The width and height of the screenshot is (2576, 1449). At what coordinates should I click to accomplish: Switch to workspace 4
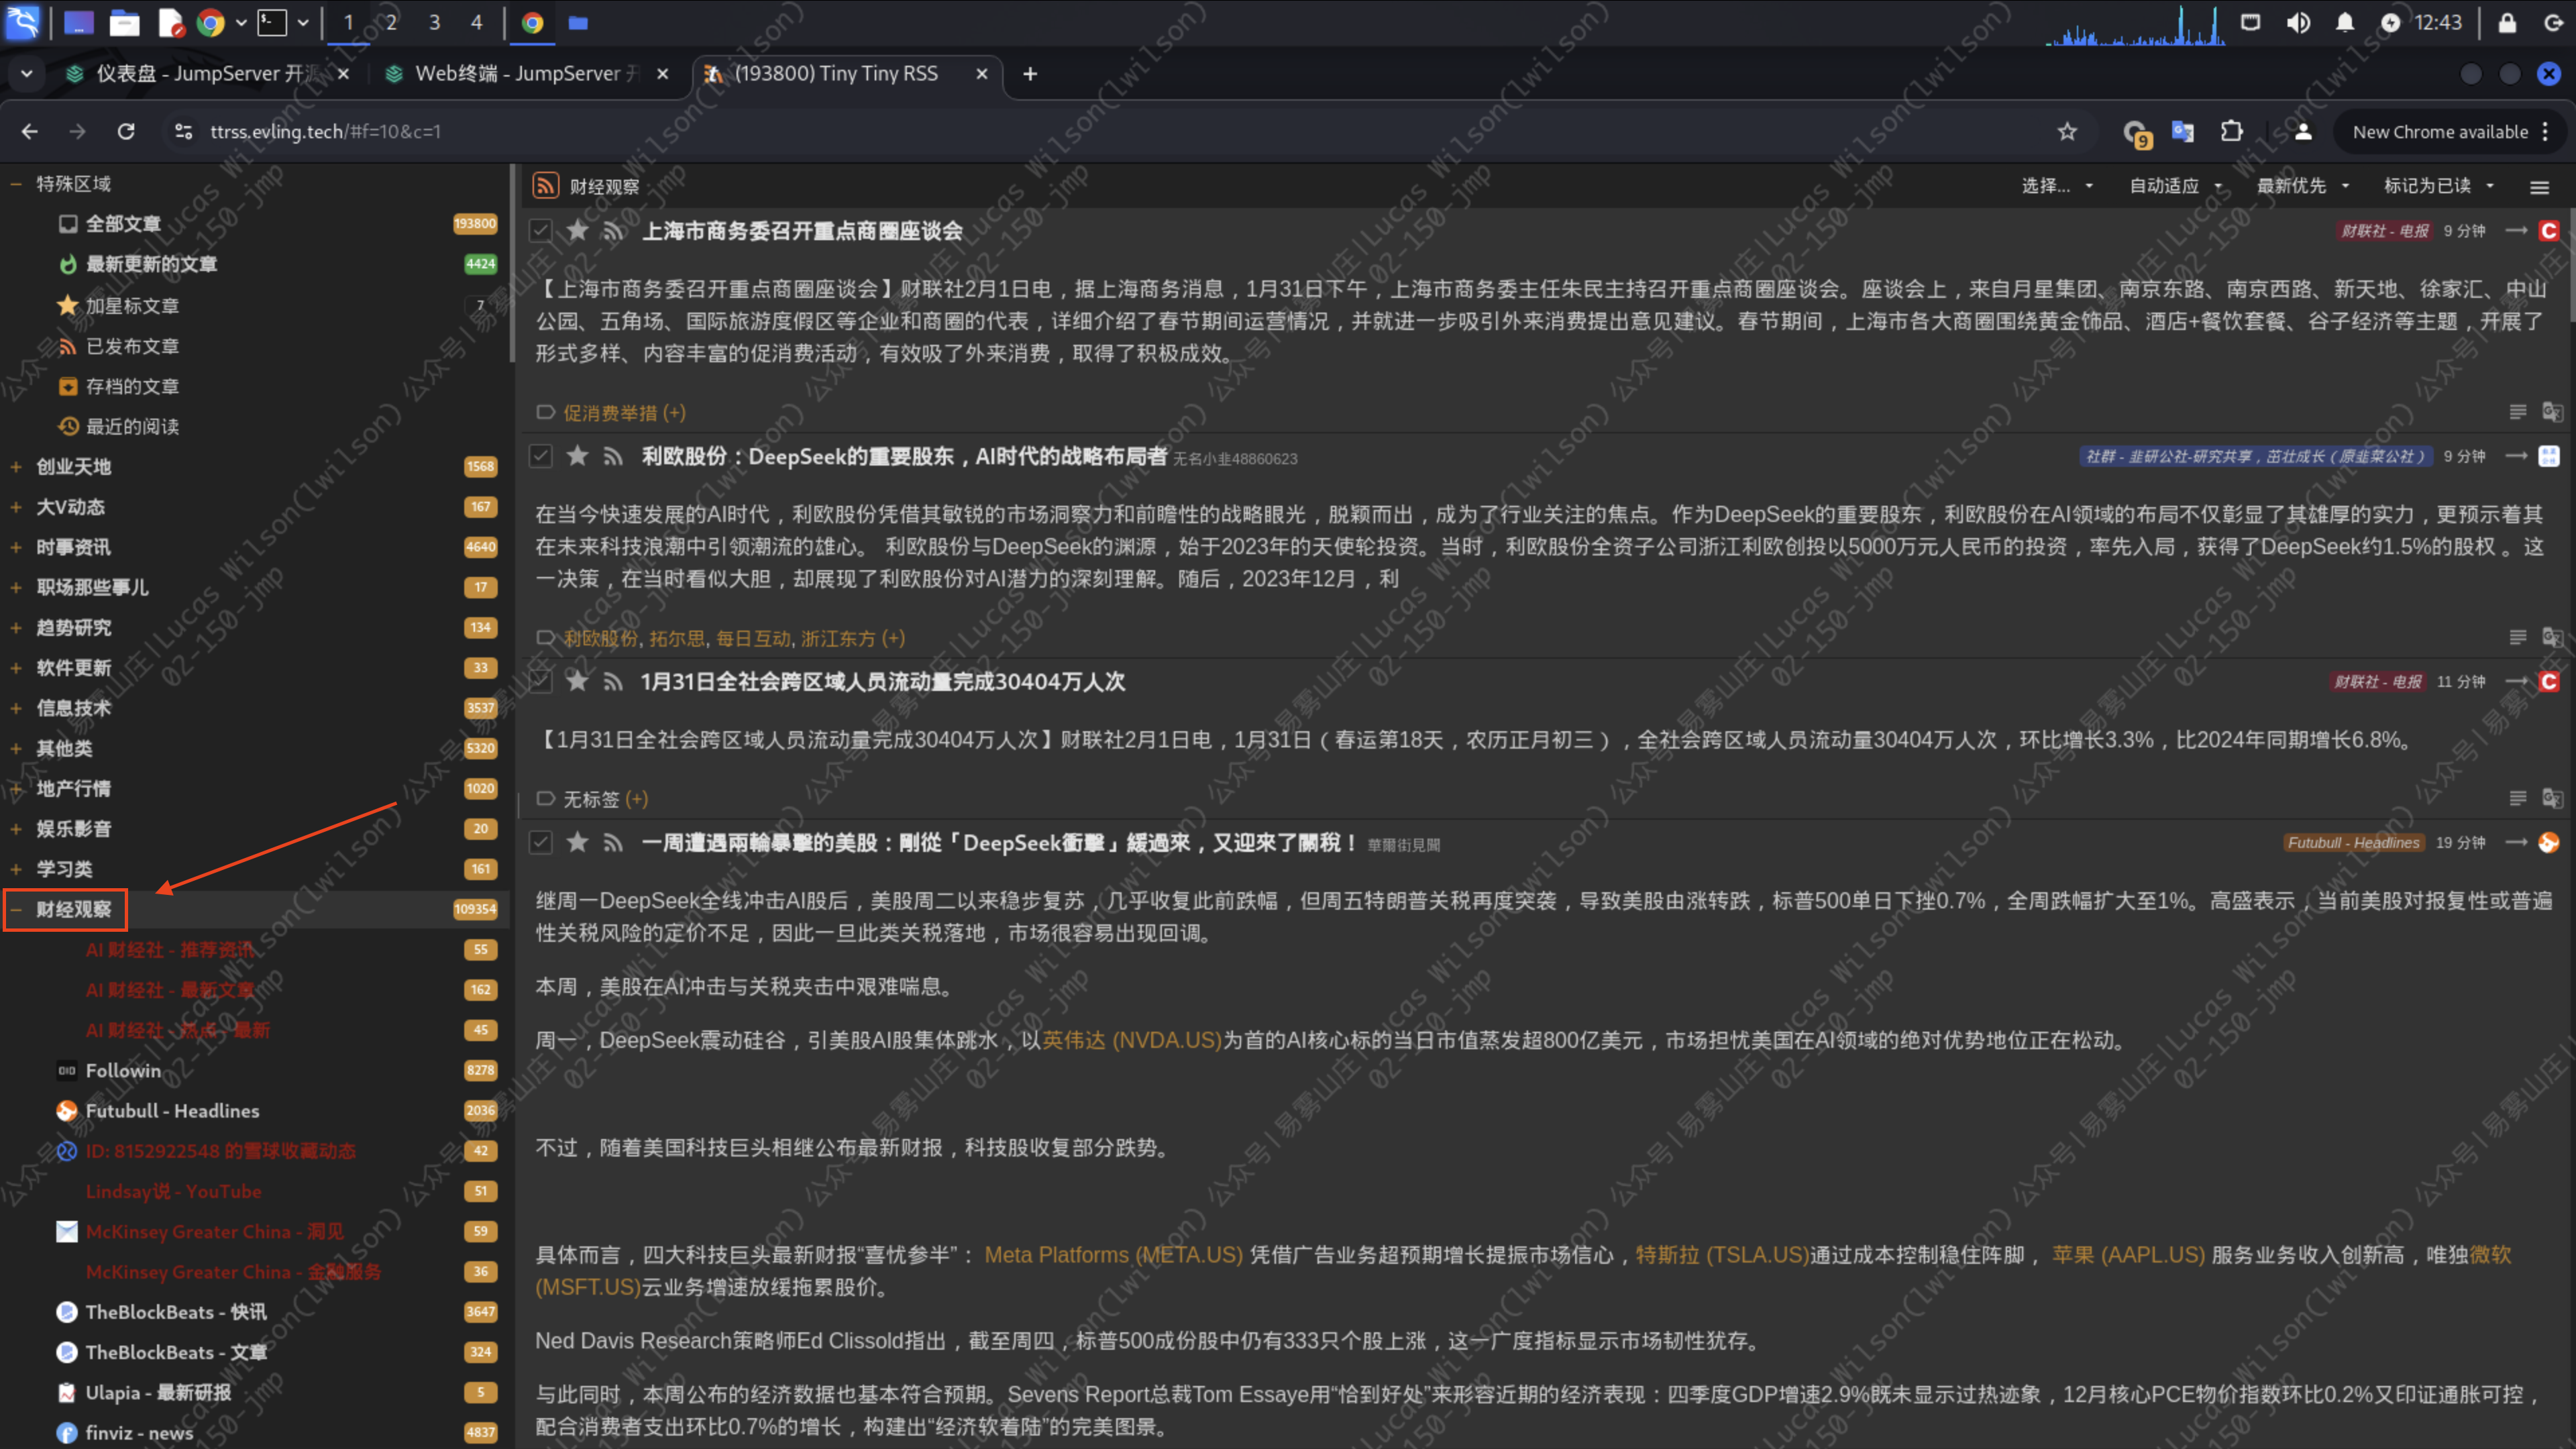[476, 22]
